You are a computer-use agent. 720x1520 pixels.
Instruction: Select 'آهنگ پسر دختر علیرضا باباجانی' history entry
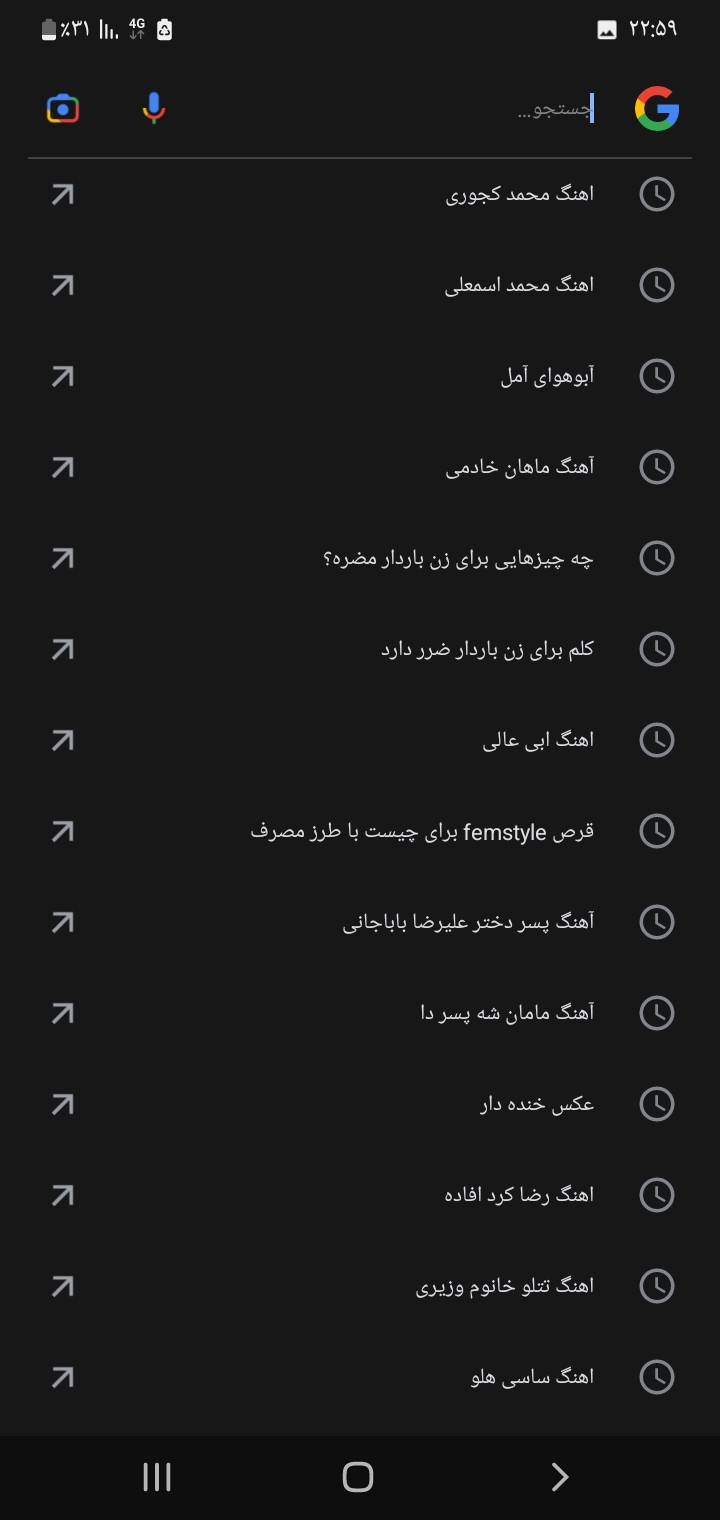pos(468,922)
